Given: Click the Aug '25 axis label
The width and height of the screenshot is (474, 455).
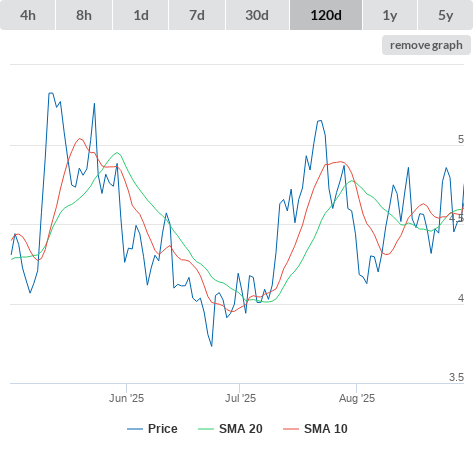Looking at the screenshot, I should pos(357,398).
